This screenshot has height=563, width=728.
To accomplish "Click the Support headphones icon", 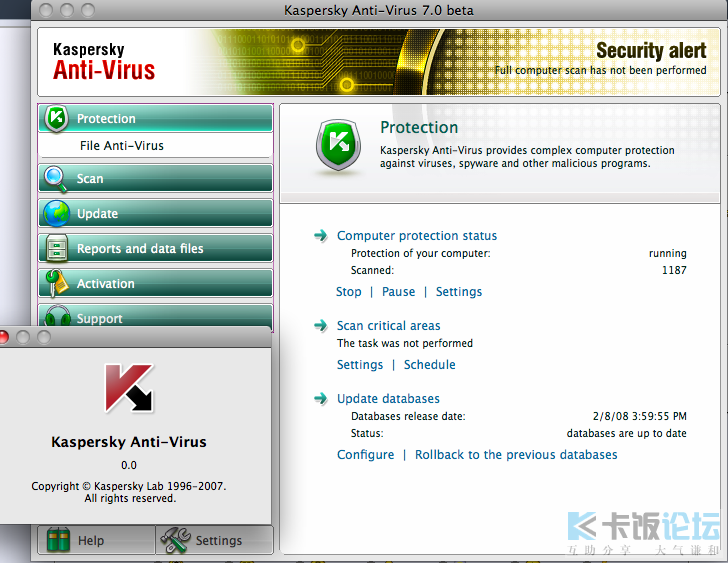I will (58, 316).
